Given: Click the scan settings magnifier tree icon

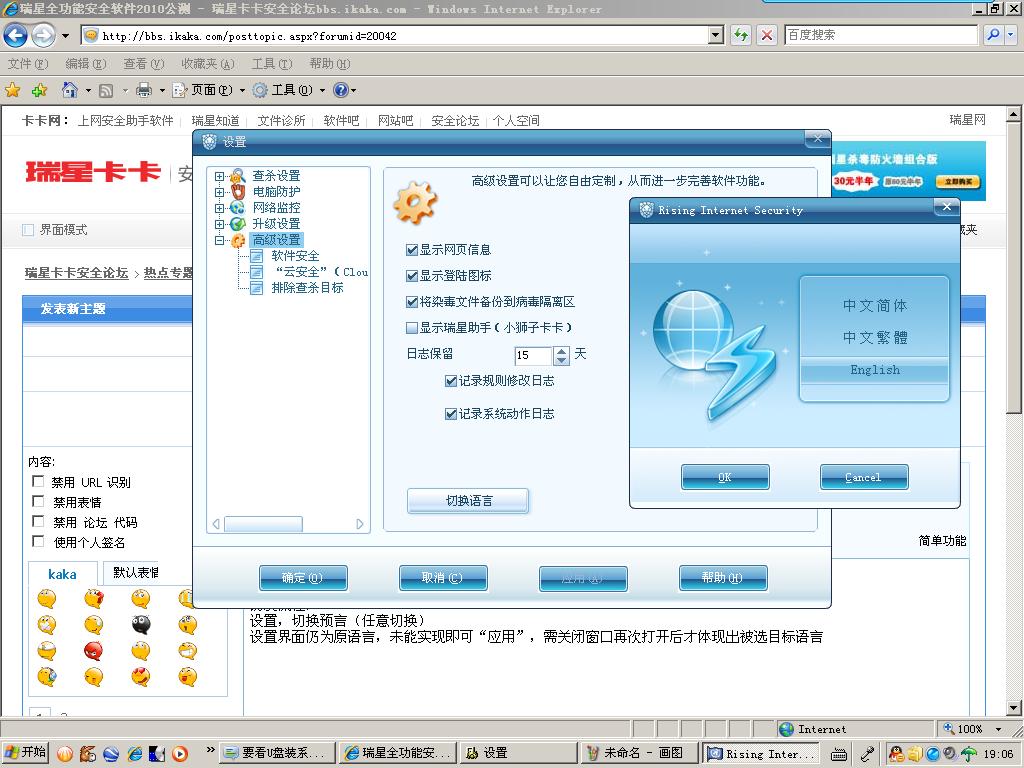Looking at the screenshot, I should [238, 176].
